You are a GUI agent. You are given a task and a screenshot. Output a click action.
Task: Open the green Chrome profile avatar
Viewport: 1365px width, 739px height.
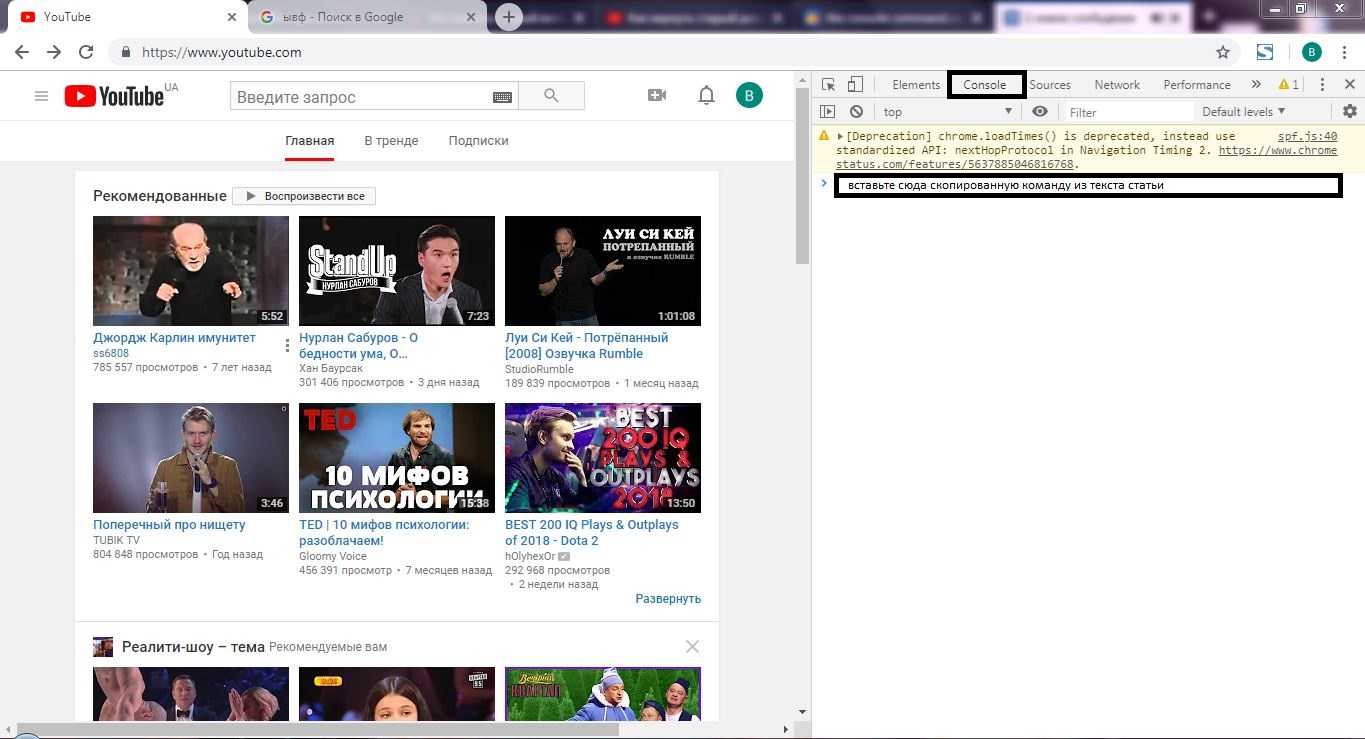tap(1311, 52)
